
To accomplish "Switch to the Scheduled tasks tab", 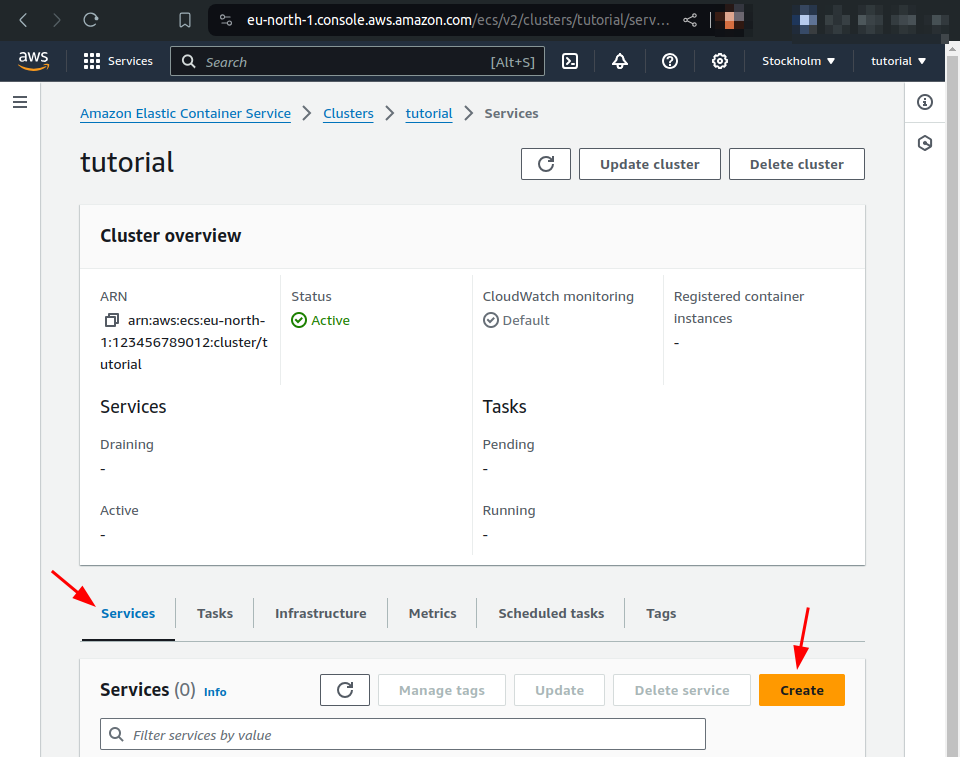I will pos(551,613).
